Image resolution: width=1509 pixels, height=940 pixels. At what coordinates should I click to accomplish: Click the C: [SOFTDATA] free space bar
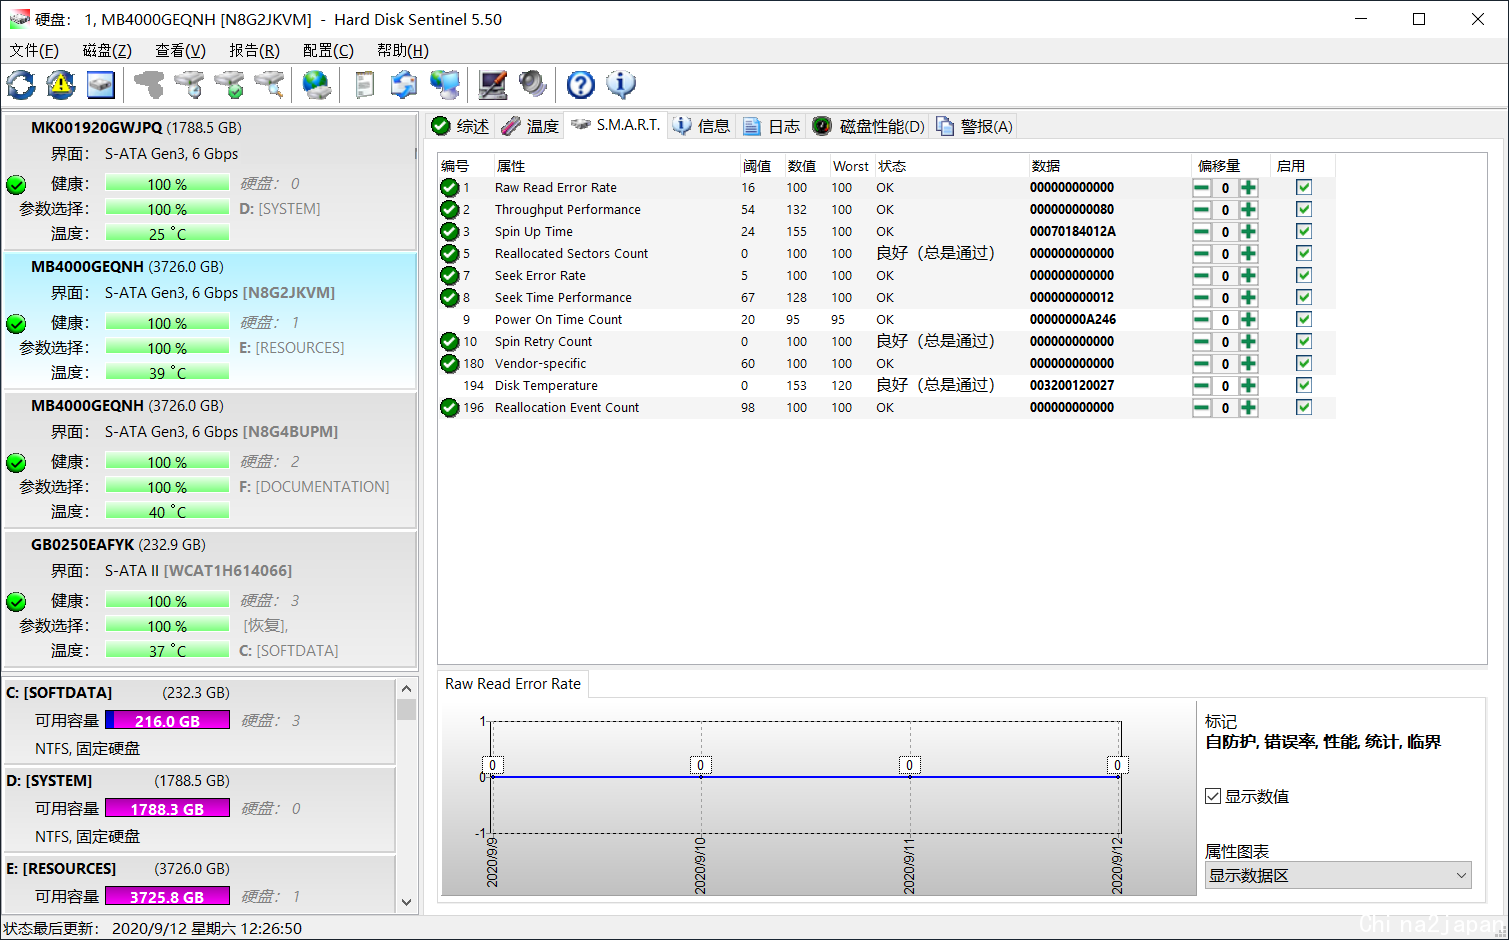coord(167,721)
